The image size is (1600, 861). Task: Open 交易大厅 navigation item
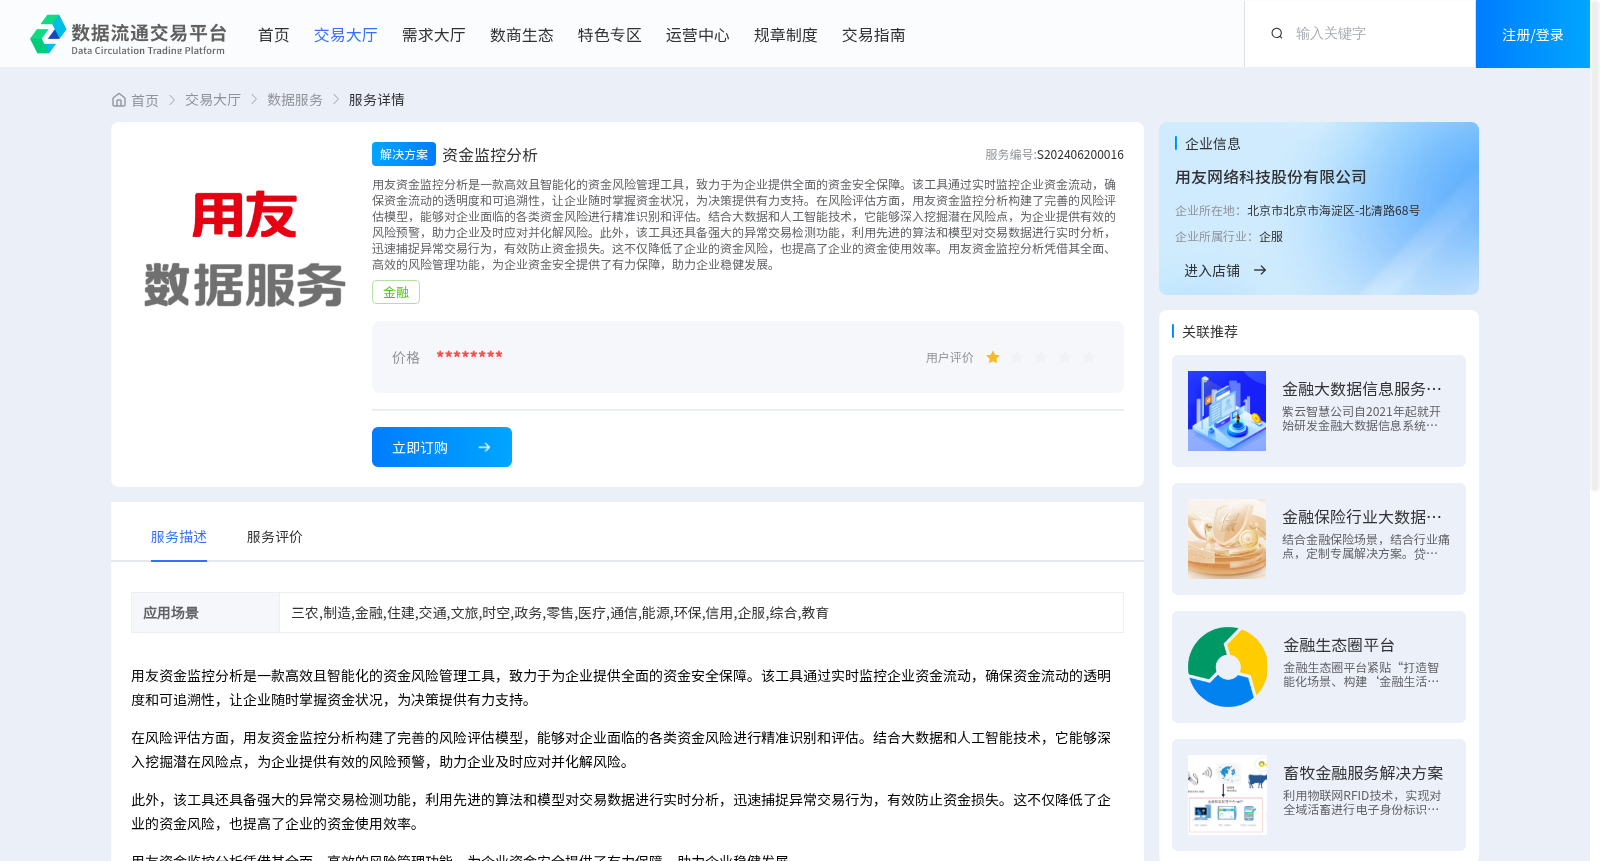346,35
